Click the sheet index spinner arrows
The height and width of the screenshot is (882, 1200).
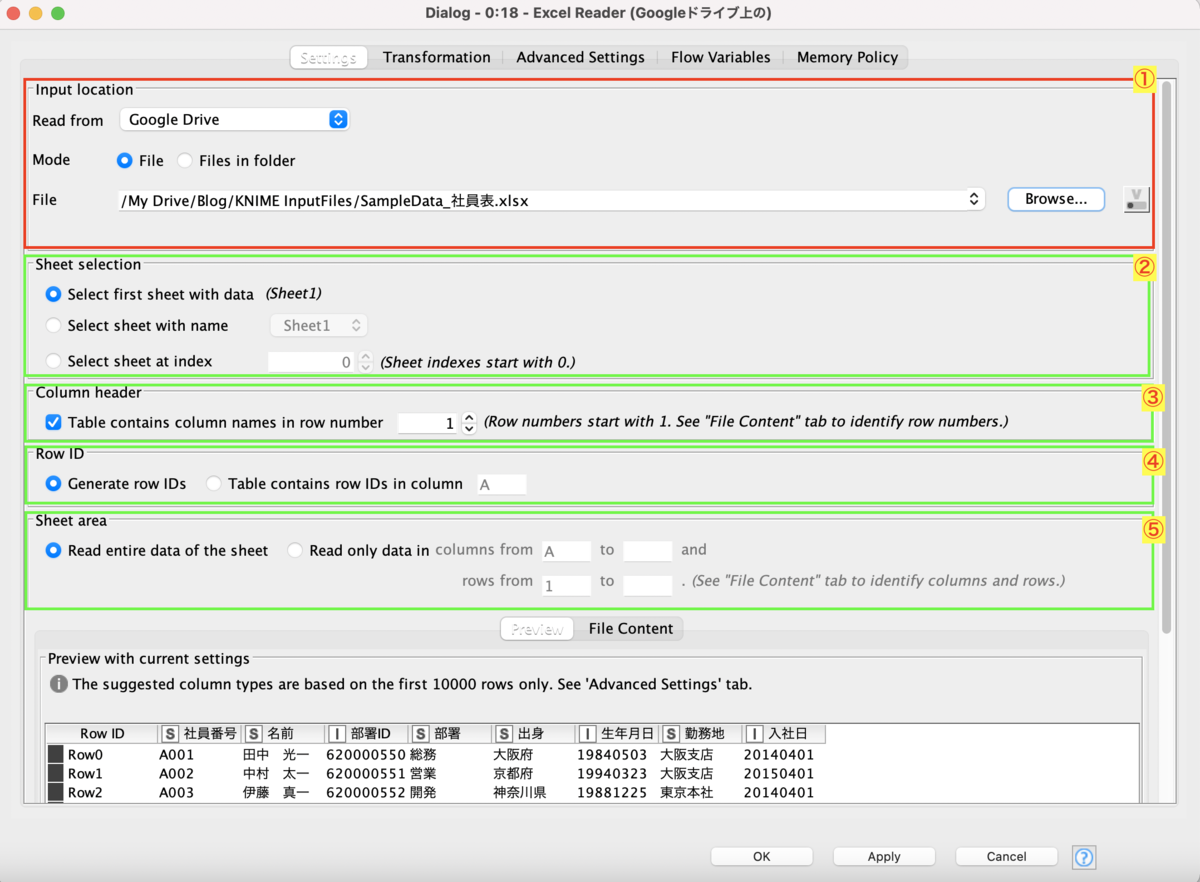click(x=365, y=362)
